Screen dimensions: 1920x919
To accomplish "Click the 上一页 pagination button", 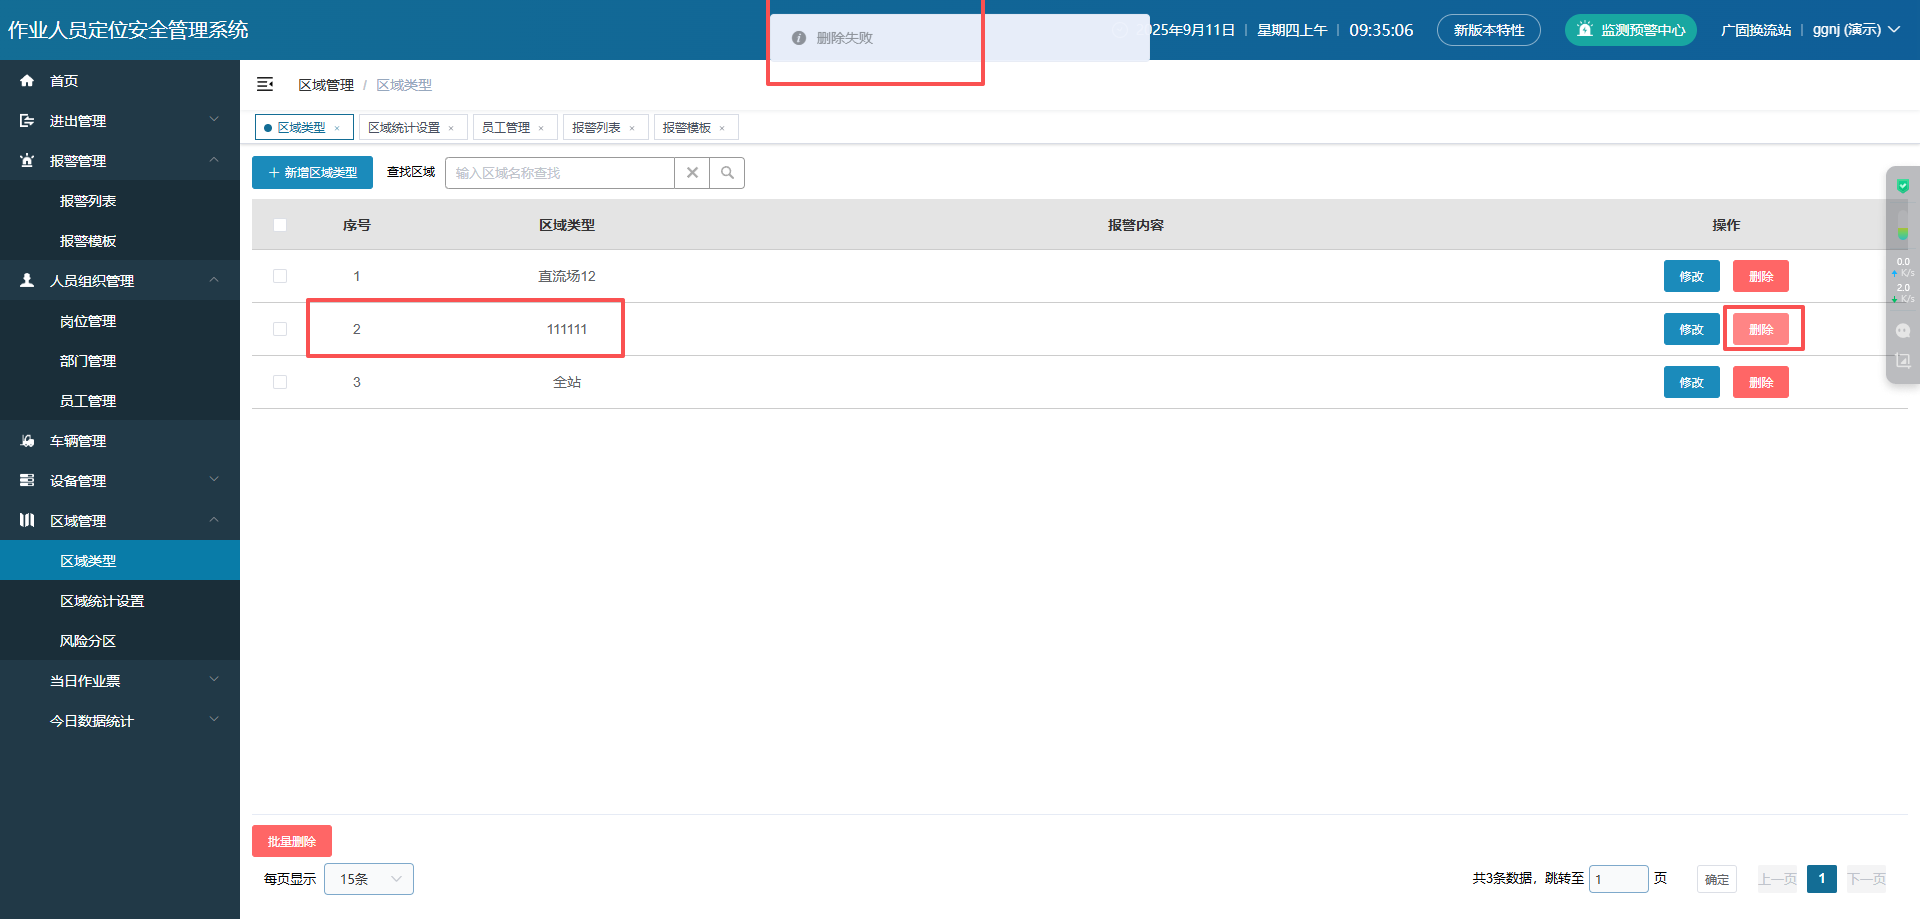I will (x=1778, y=879).
